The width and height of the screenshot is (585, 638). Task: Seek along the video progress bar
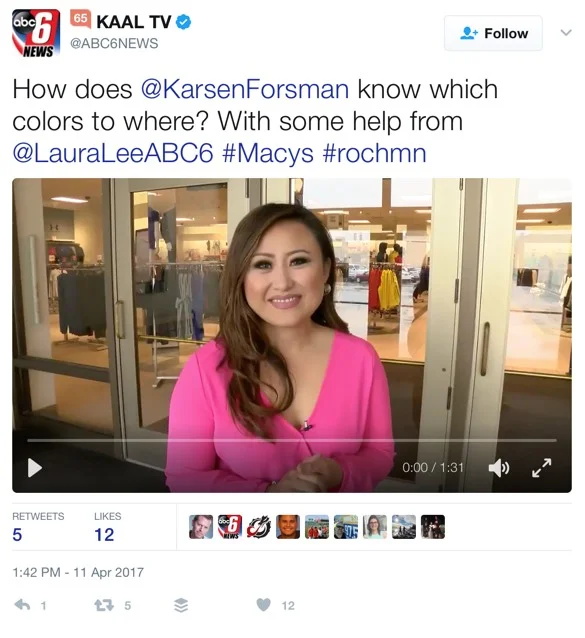coord(292,440)
